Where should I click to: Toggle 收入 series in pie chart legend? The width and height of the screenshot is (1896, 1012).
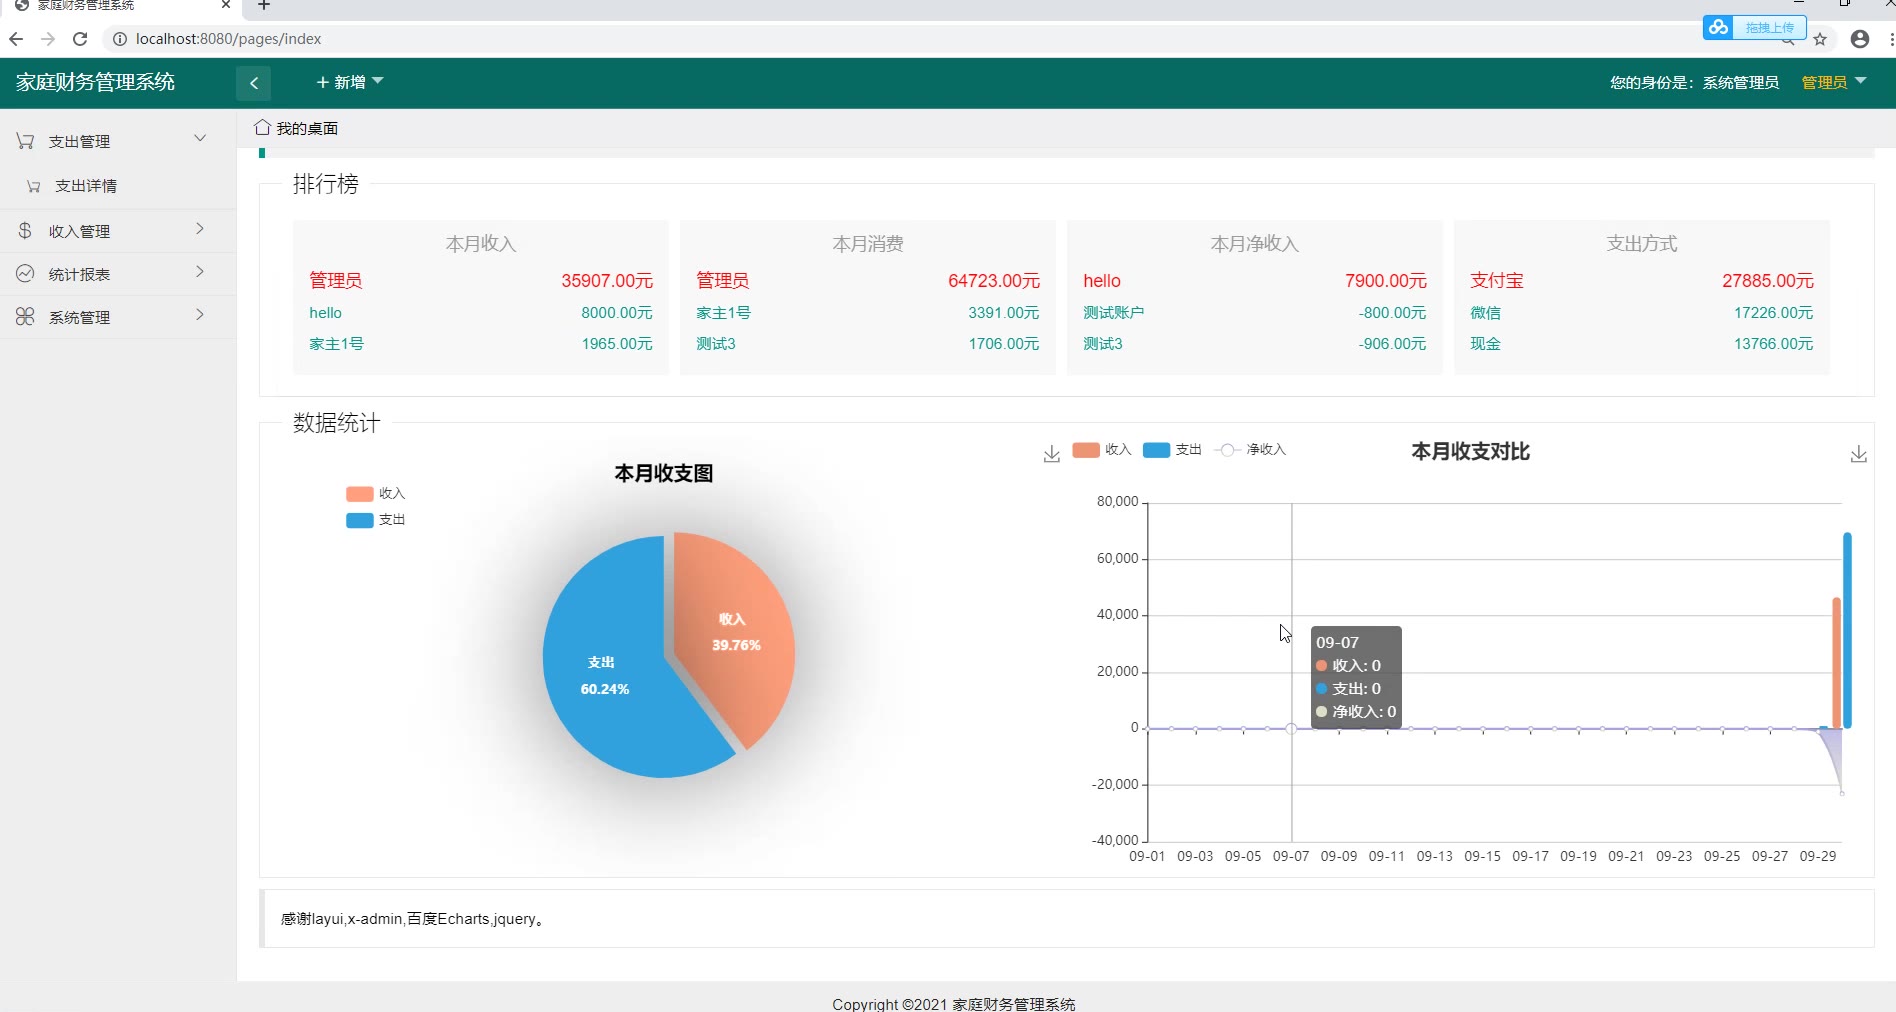pos(375,493)
